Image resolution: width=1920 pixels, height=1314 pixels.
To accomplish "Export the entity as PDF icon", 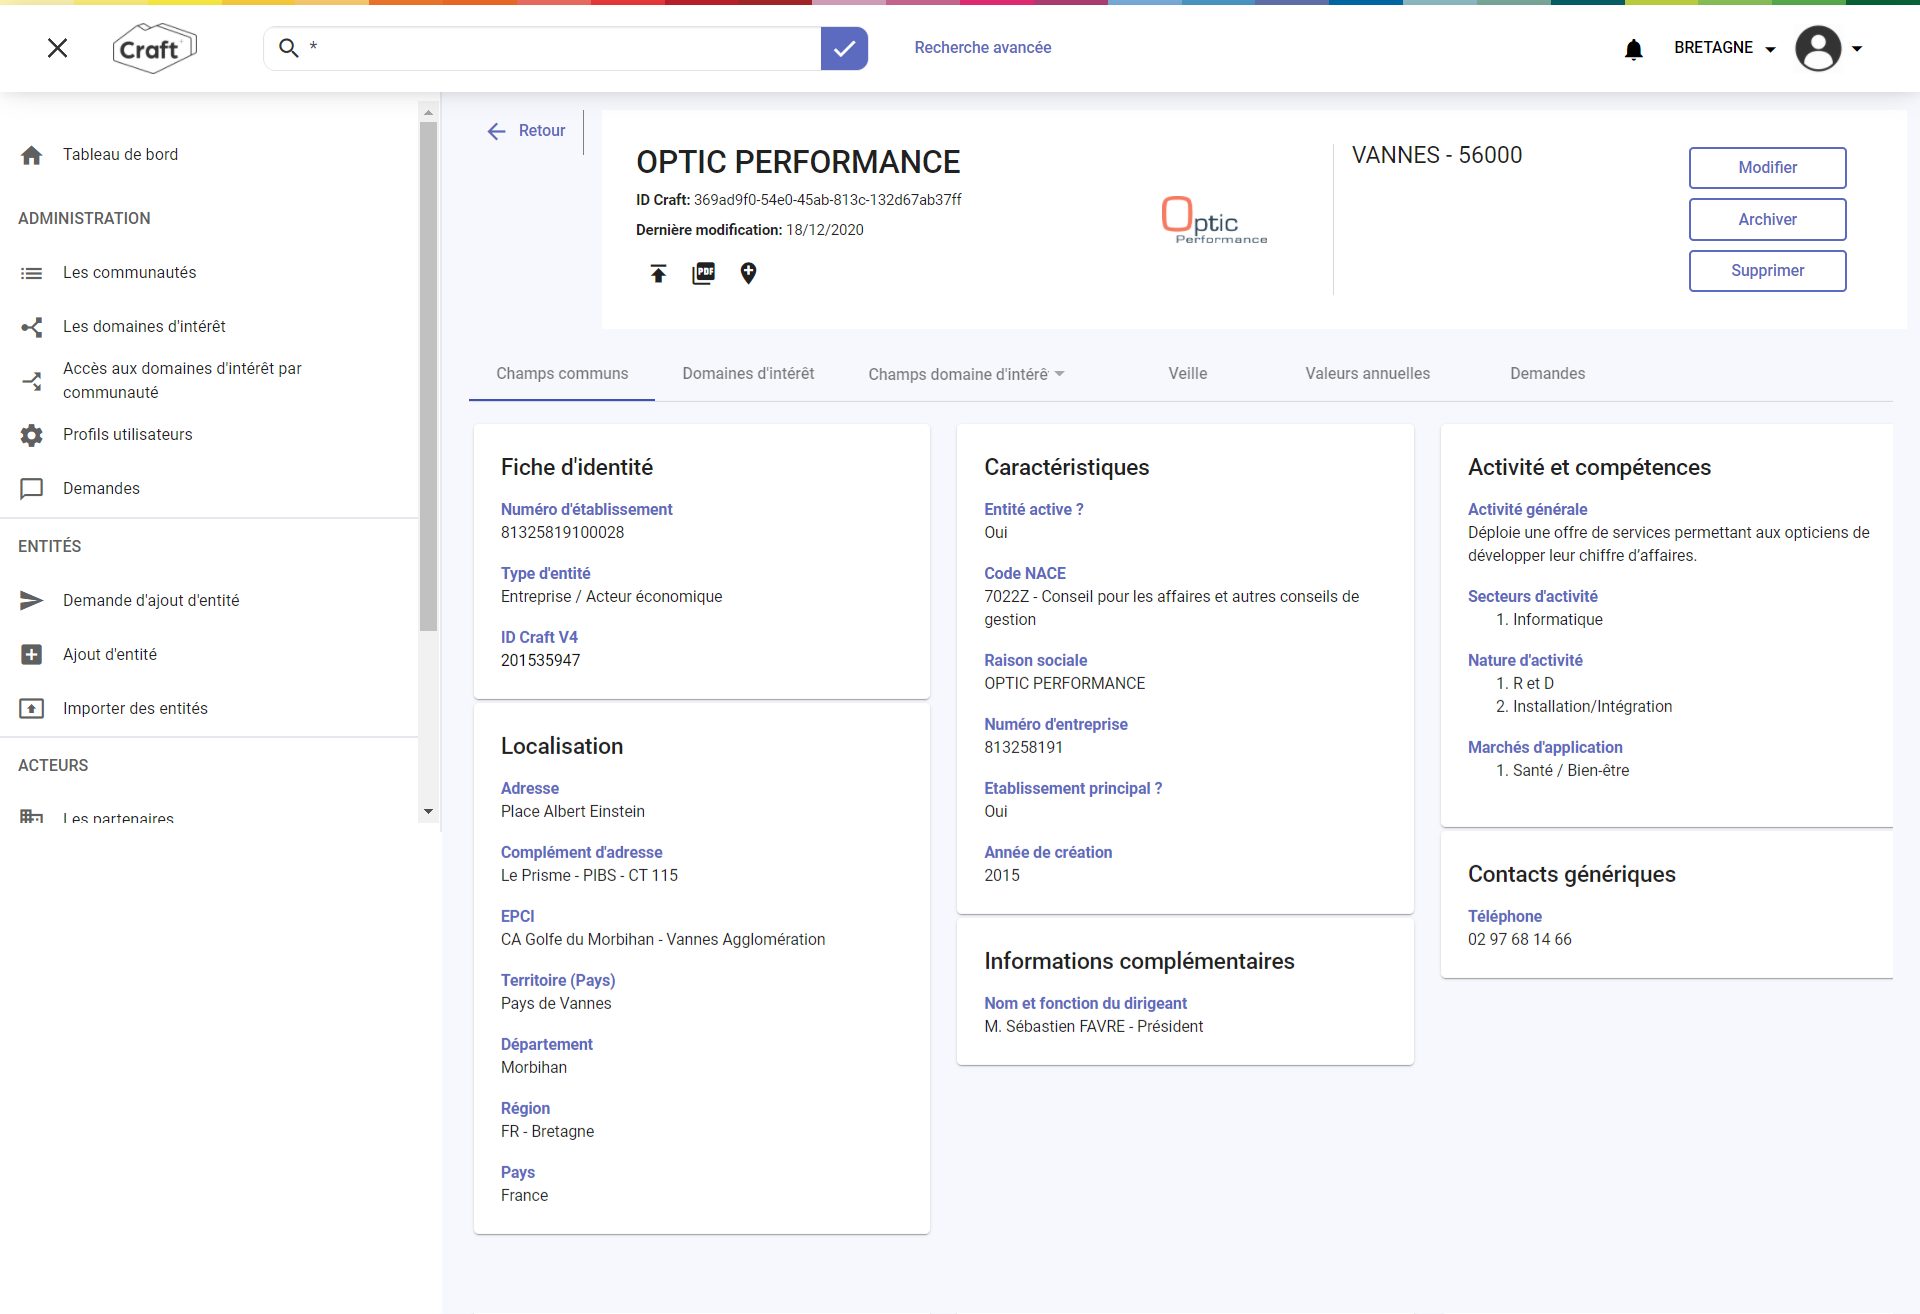I will pyautogui.click(x=704, y=273).
